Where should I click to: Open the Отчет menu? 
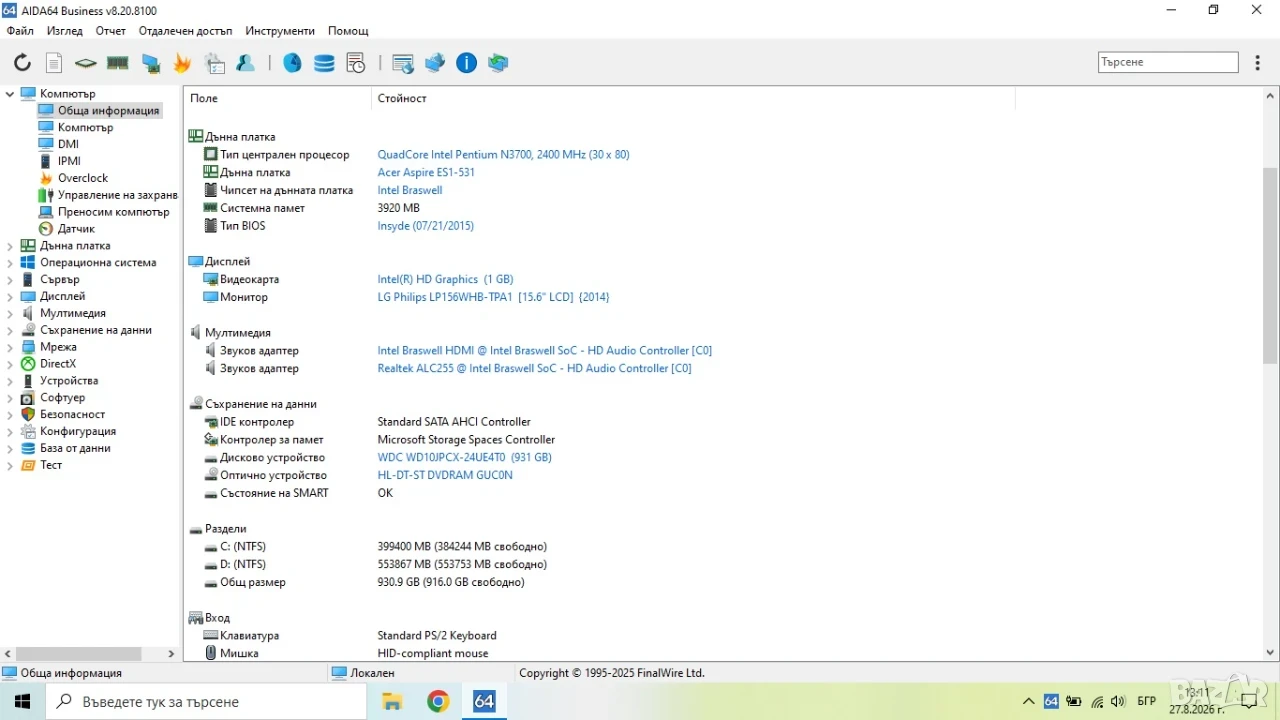coord(111,31)
